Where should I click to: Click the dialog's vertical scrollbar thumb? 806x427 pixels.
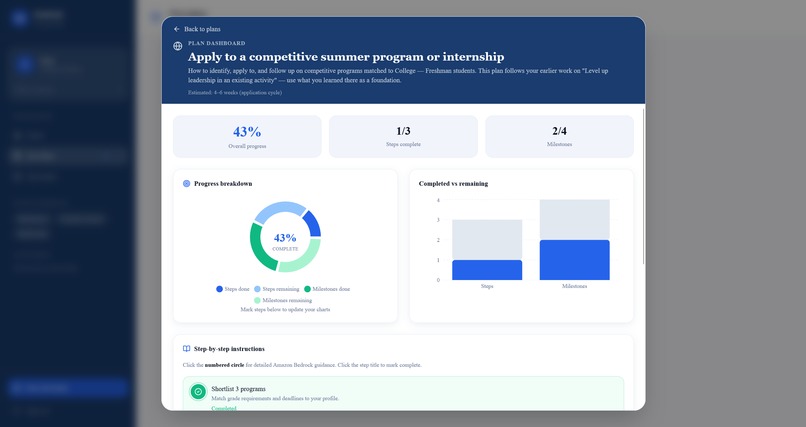pyautogui.click(x=643, y=186)
